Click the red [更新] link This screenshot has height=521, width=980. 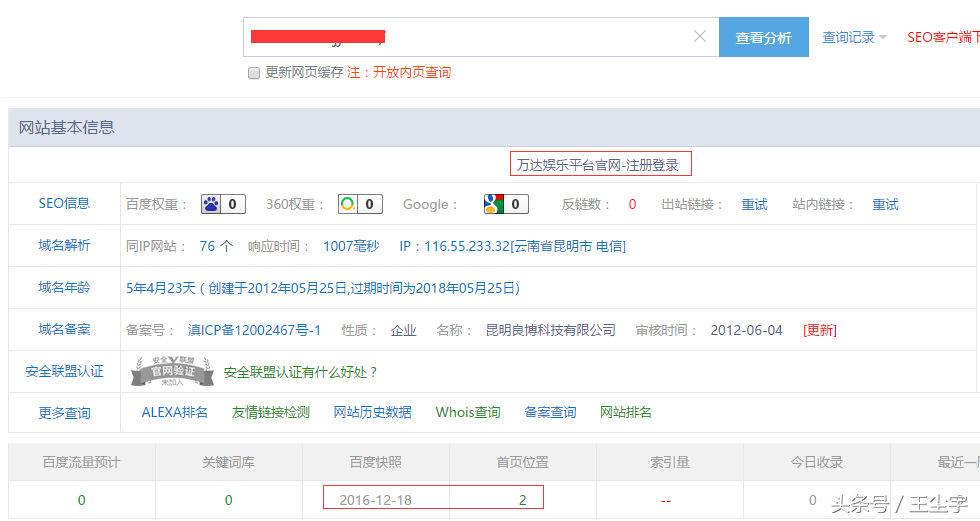(820, 330)
